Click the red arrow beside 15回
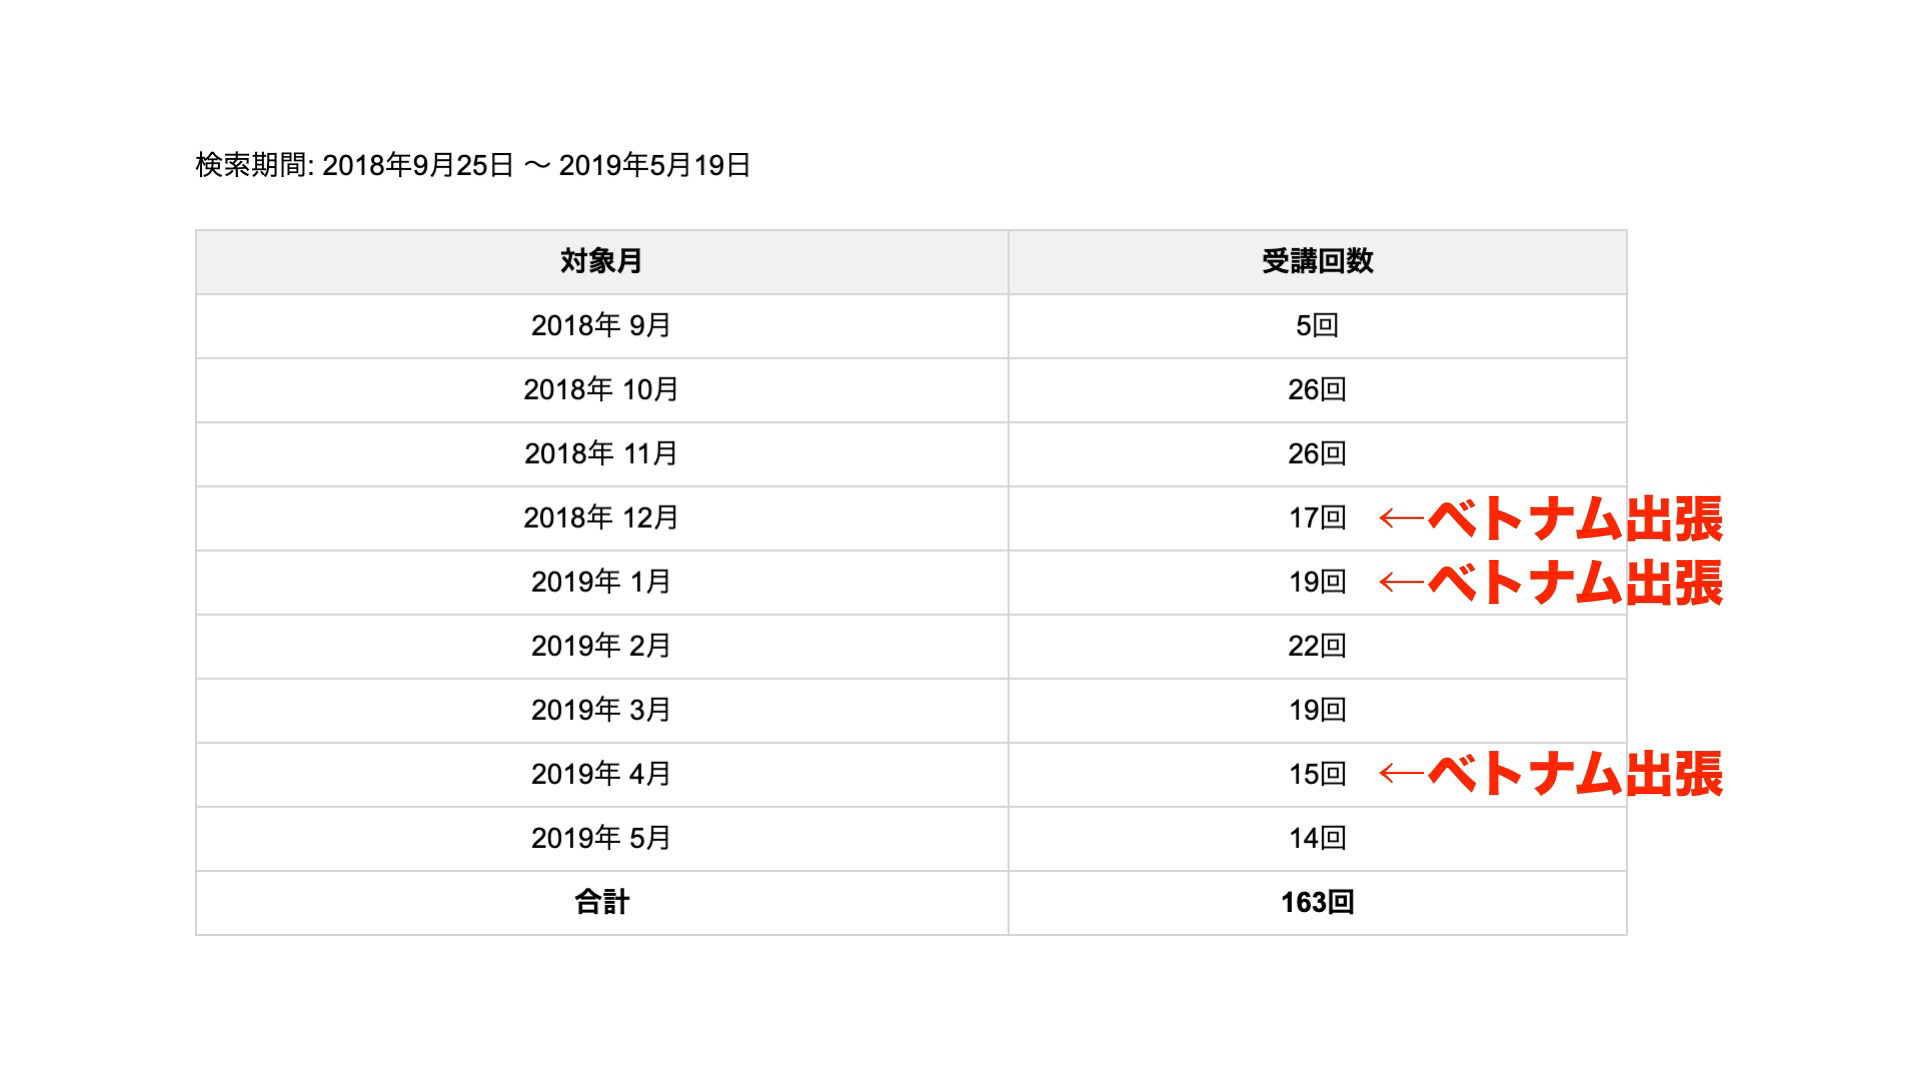 click(1401, 773)
